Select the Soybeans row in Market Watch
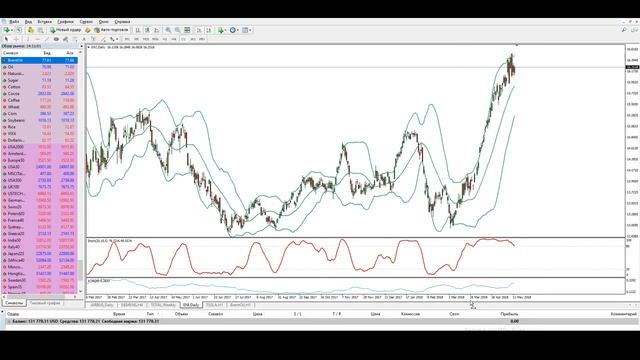 [39, 120]
